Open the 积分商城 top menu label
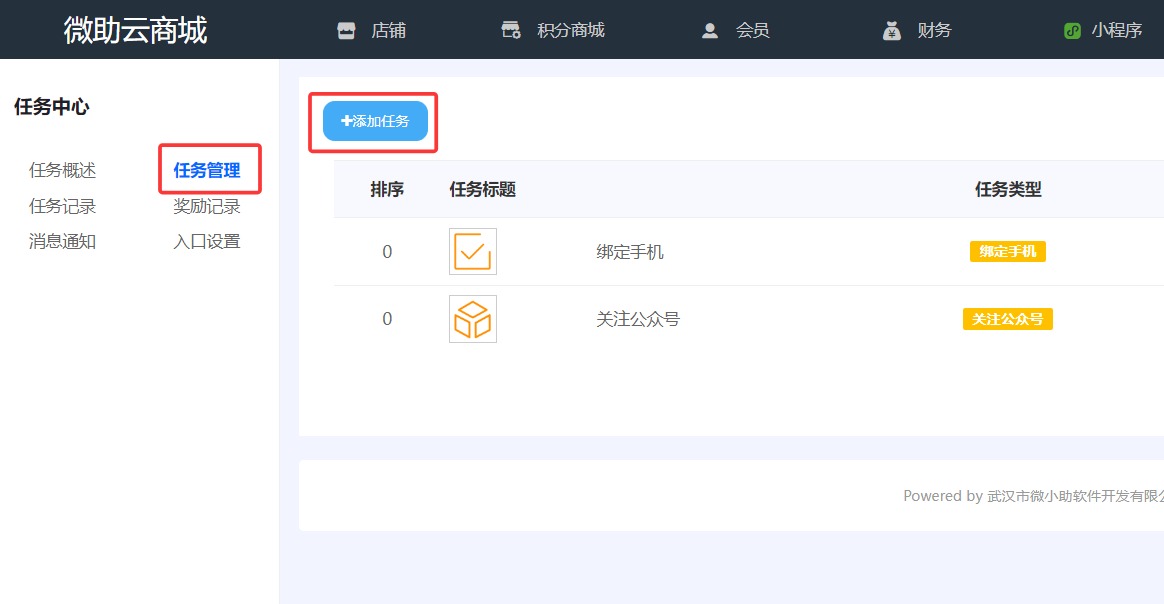 tap(571, 30)
